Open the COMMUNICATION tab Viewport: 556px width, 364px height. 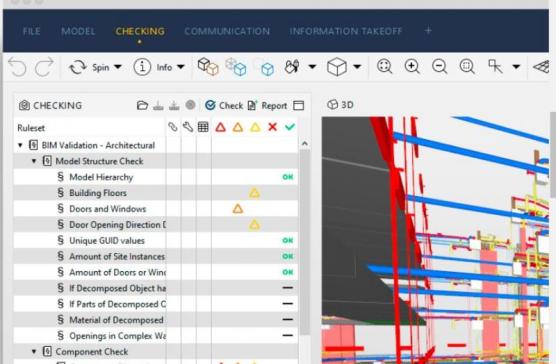[x=227, y=31]
